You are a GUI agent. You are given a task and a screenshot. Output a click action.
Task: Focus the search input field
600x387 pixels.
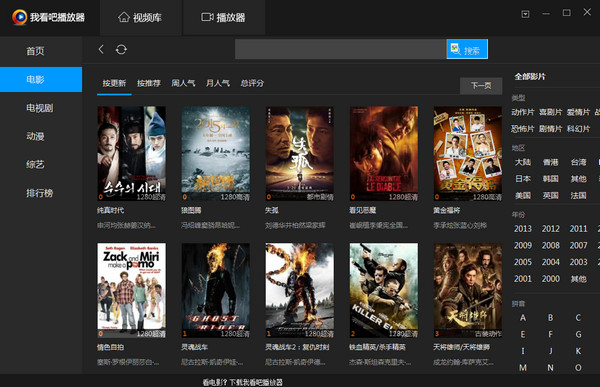click(x=341, y=49)
